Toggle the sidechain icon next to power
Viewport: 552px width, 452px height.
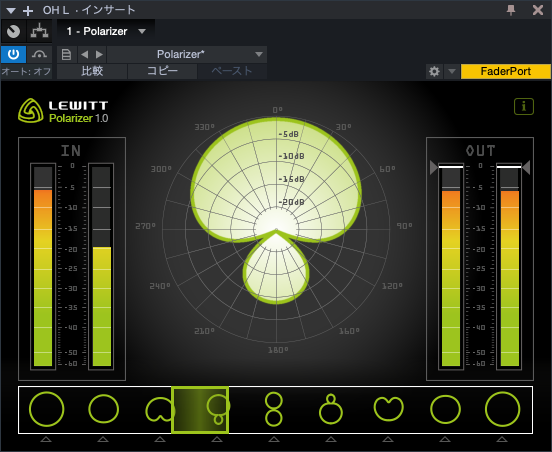coord(39,54)
